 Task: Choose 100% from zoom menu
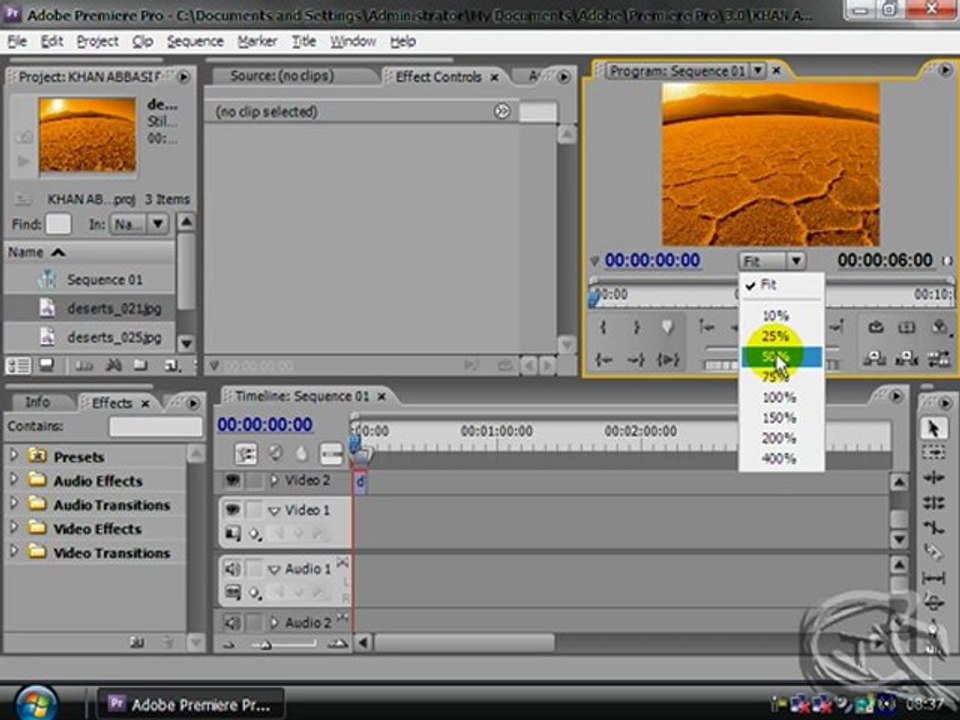(x=781, y=398)
